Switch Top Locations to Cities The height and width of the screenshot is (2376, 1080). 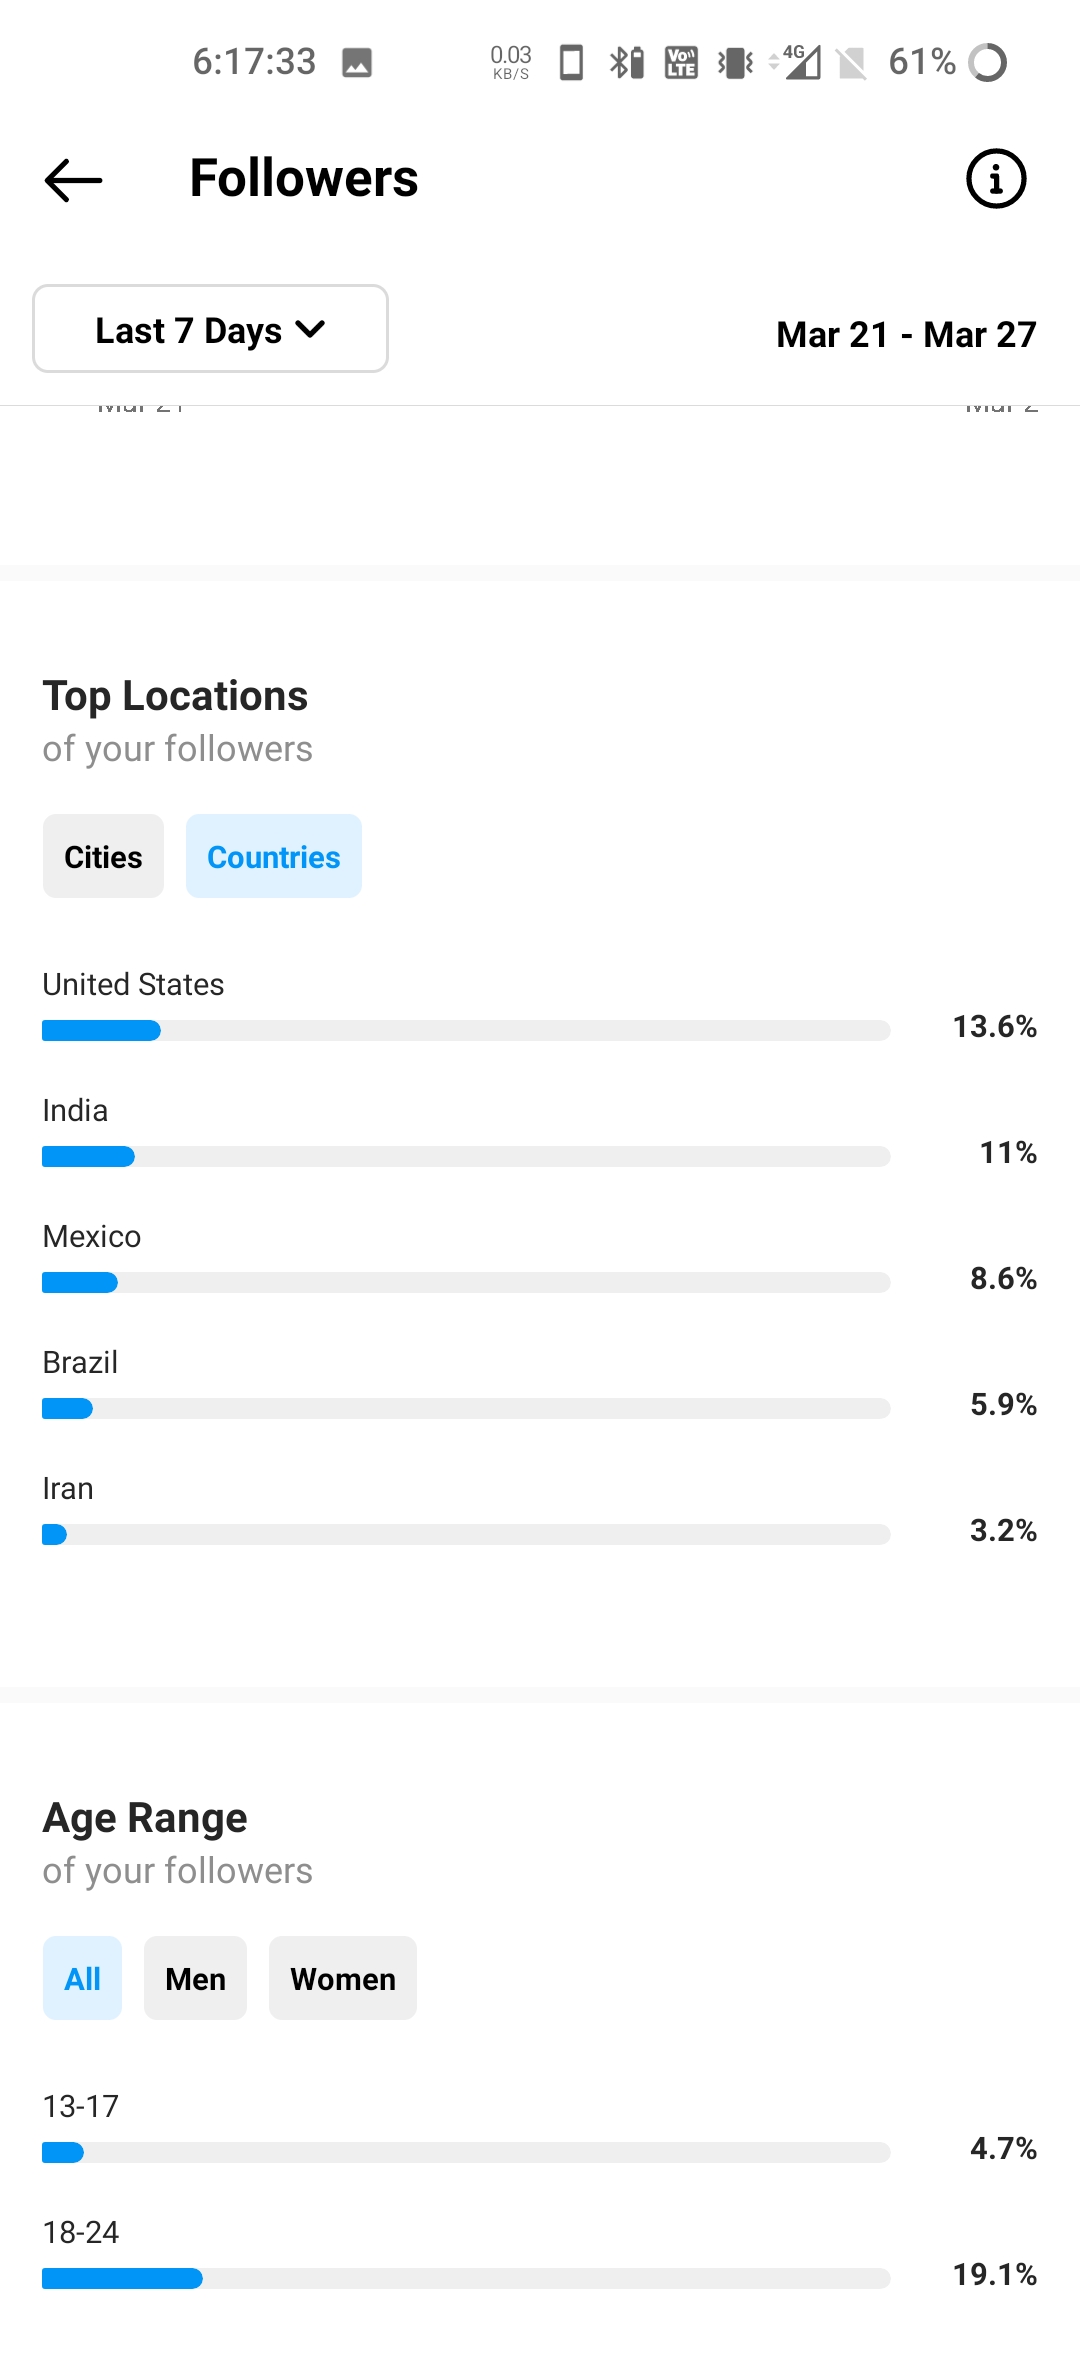[103, 857]
